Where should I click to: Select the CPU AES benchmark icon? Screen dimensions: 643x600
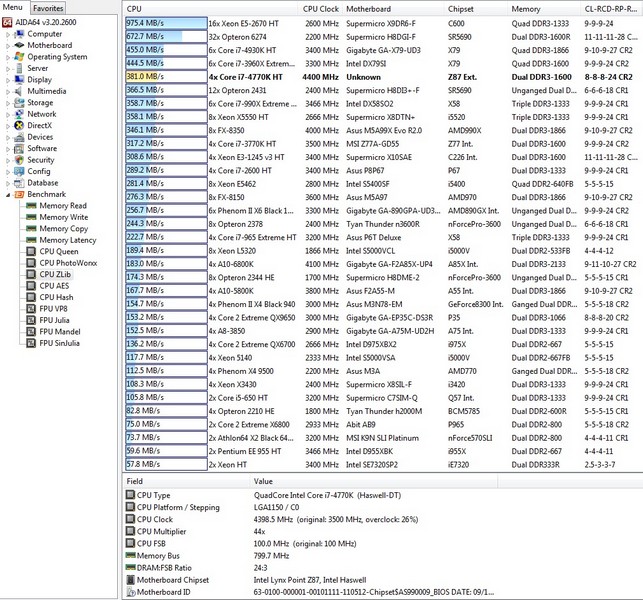pos(31,286)
